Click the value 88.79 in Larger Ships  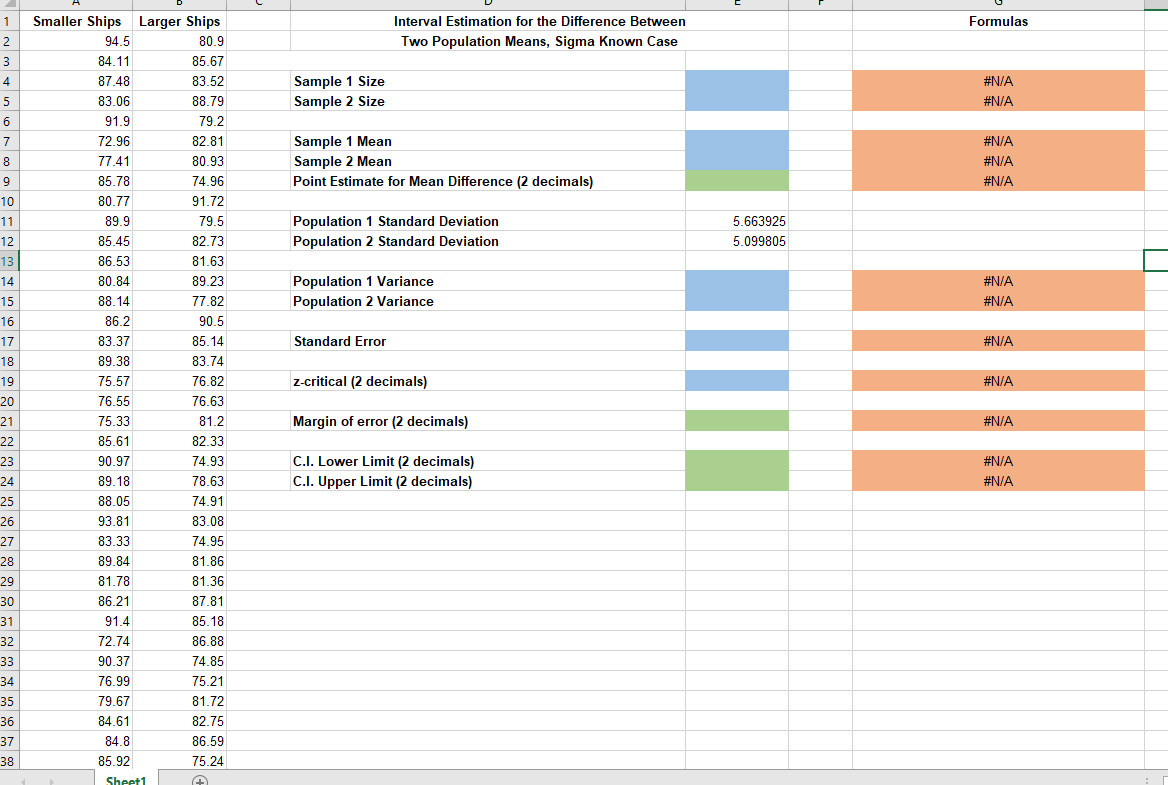click(x=208, y=101)
